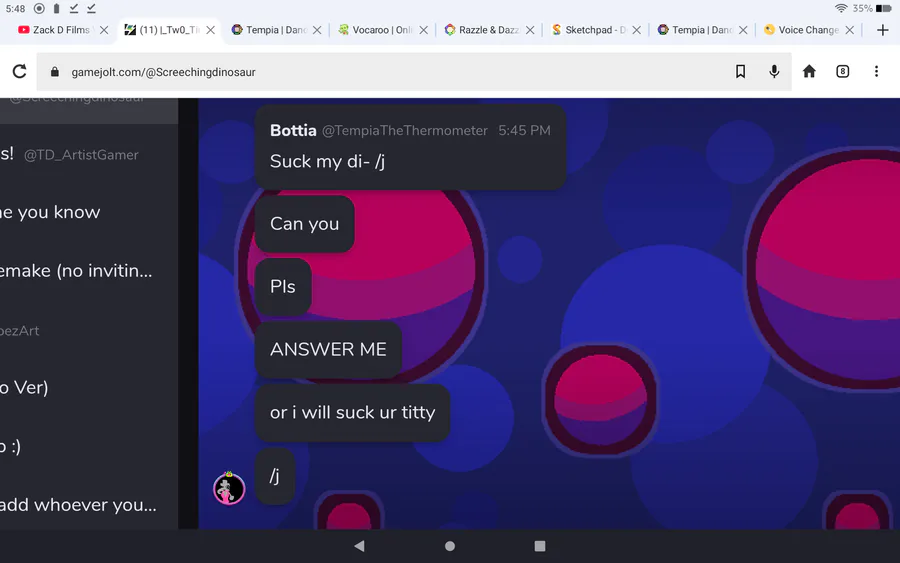Close the second Tempia | Danc tab
The height and width of the screenshot is (563, 900).
click(743, 30)
